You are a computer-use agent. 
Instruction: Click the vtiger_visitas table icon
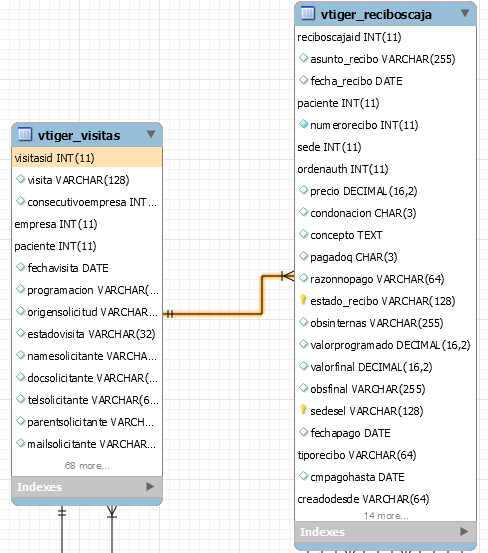pyautogui.click(x=25, y=134)
